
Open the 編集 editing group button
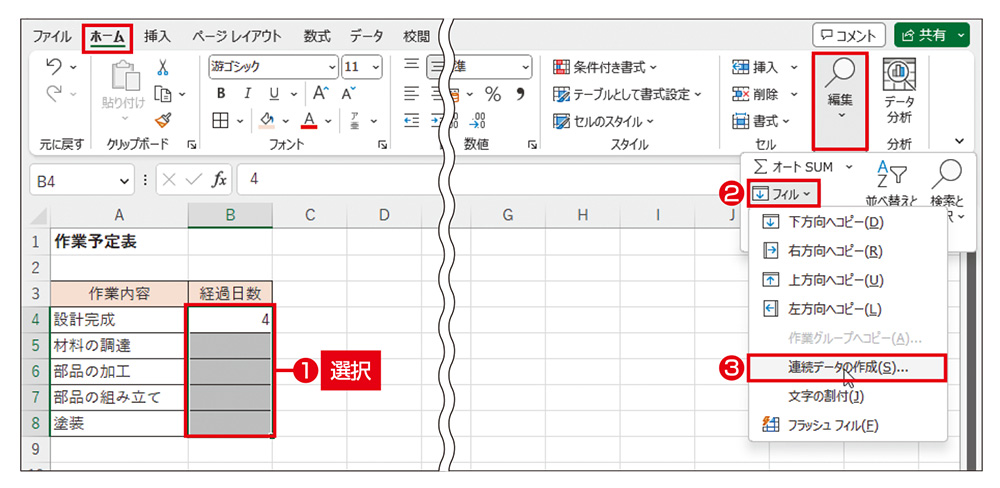click(840, 102)
